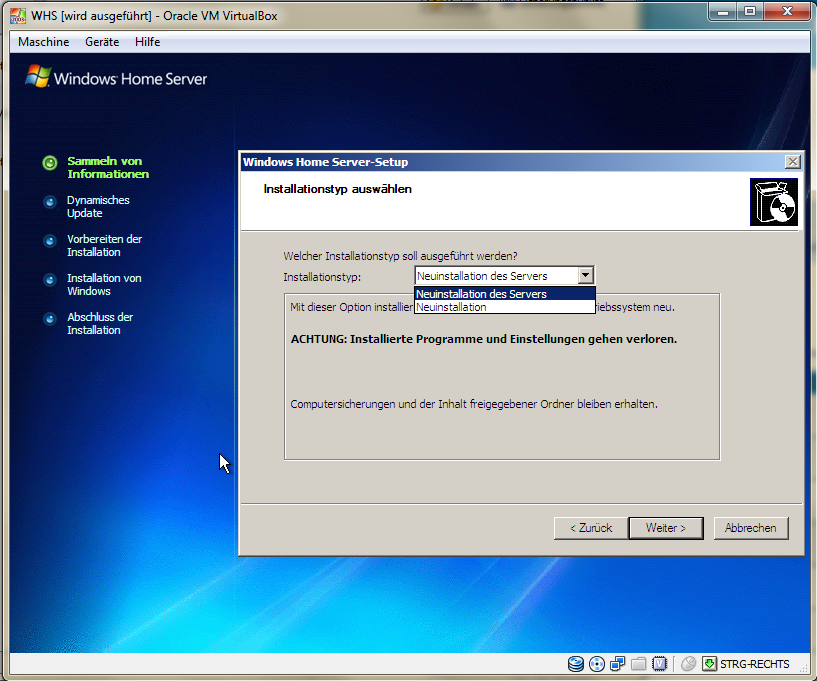Maximize the VirtualBox window

coord(750,11)
